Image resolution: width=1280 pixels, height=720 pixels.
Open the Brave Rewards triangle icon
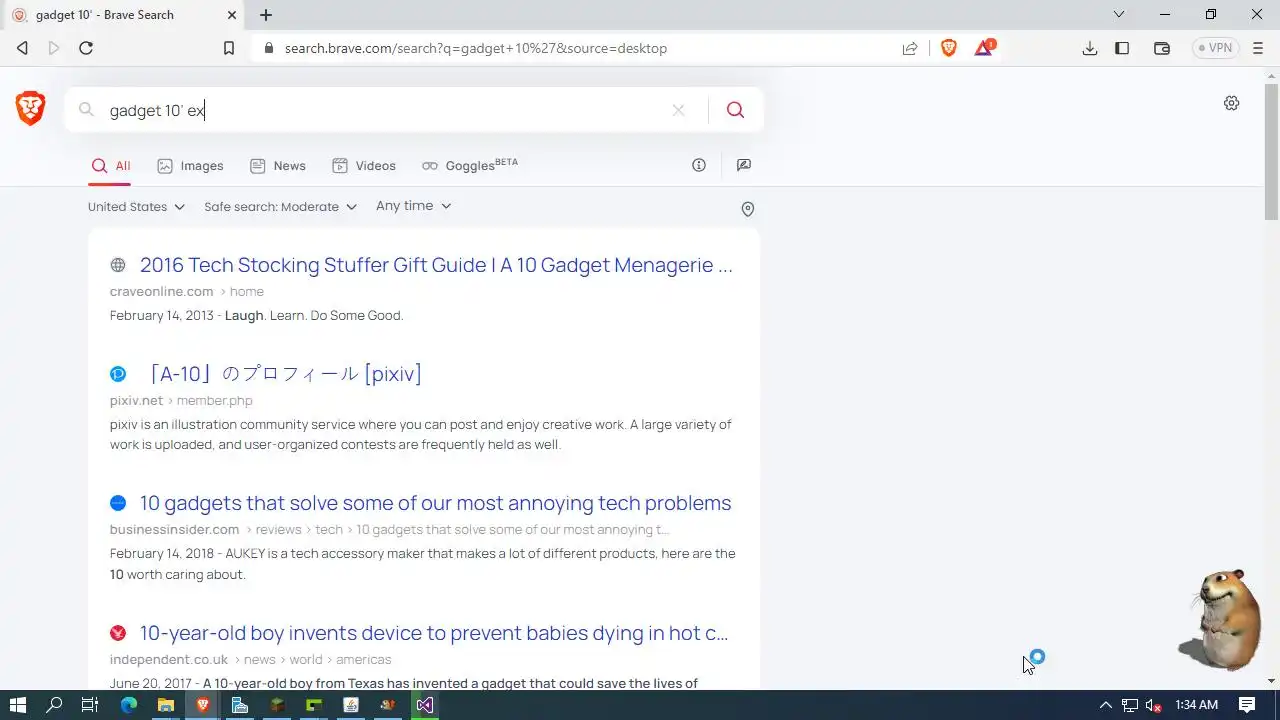pos(984,47)
